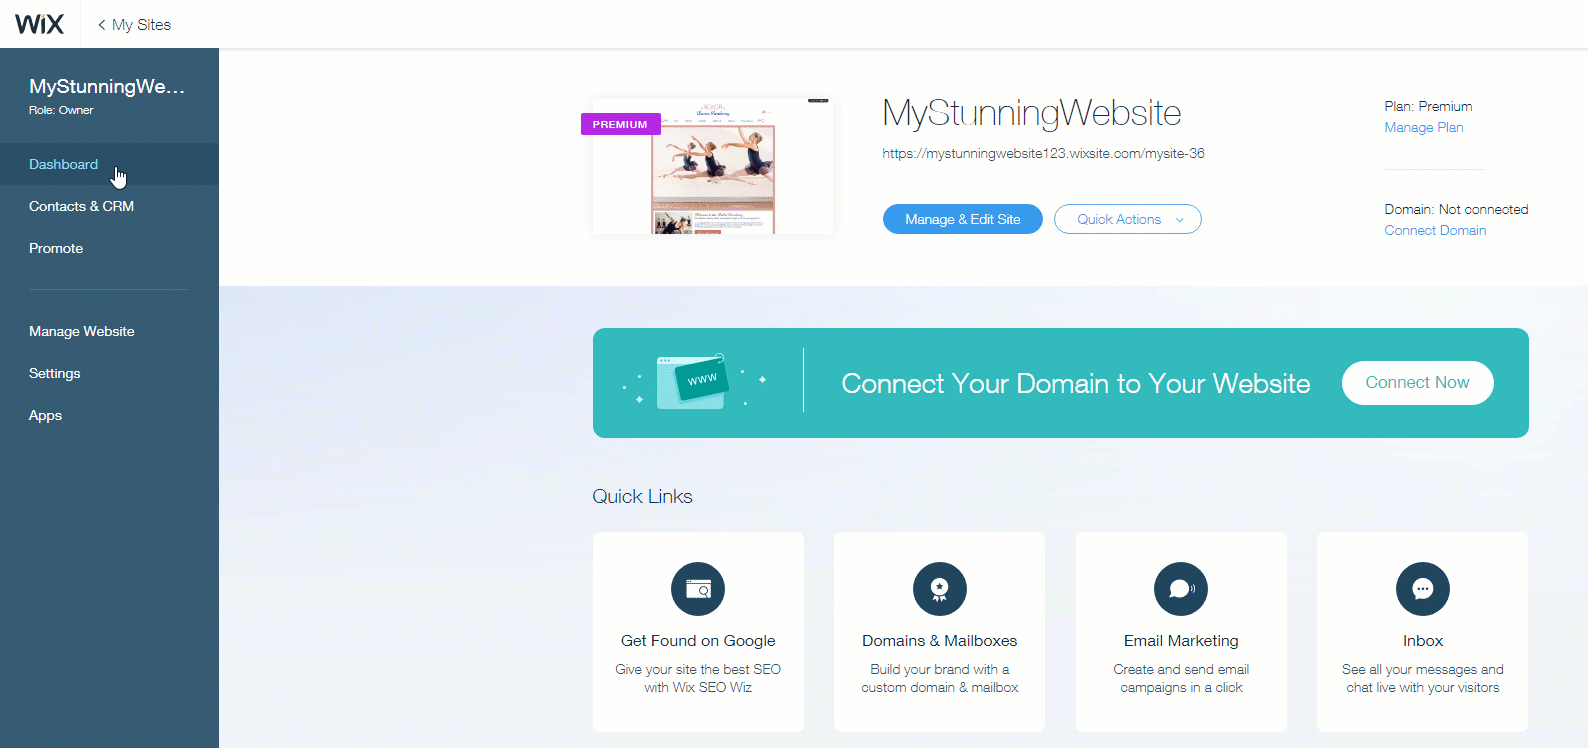This screenshot has height=748, width=1588.
Task: Click the Inbox chat bubble icon
Action: [x=1423, y=589]
